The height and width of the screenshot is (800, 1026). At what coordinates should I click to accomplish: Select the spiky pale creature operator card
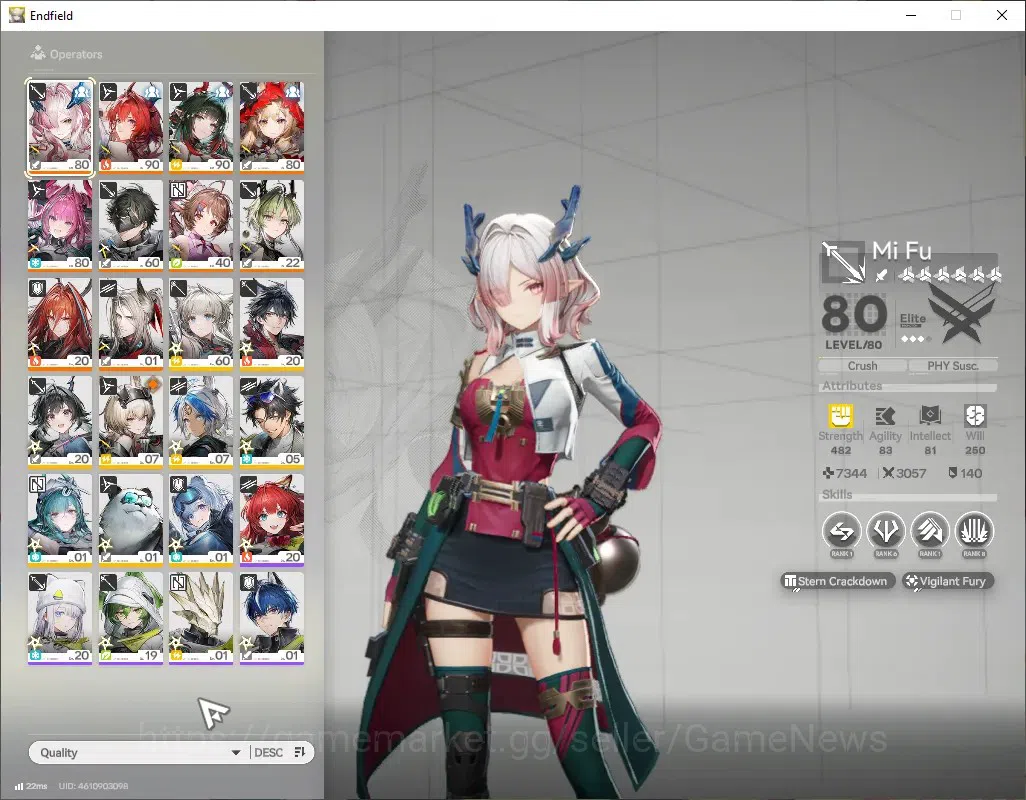point(201,618)
